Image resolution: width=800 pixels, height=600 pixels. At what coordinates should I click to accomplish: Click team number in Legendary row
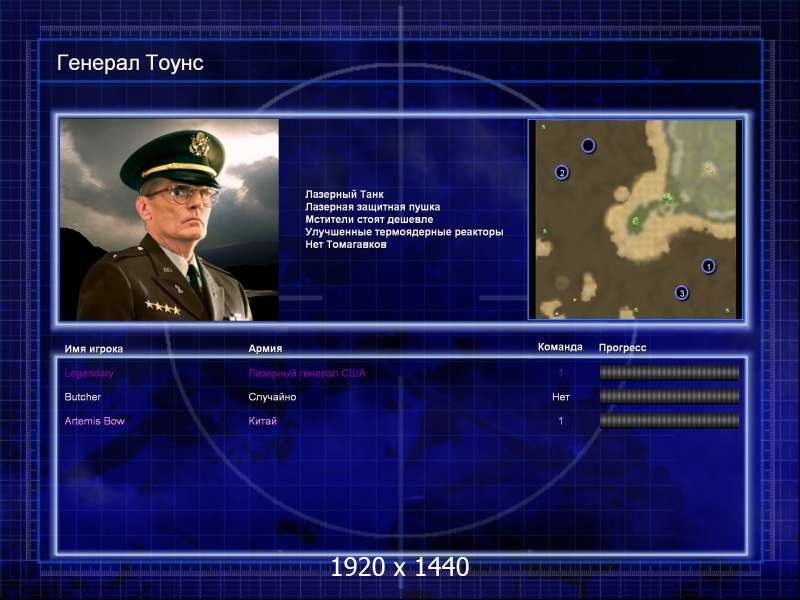click(561, 373)
